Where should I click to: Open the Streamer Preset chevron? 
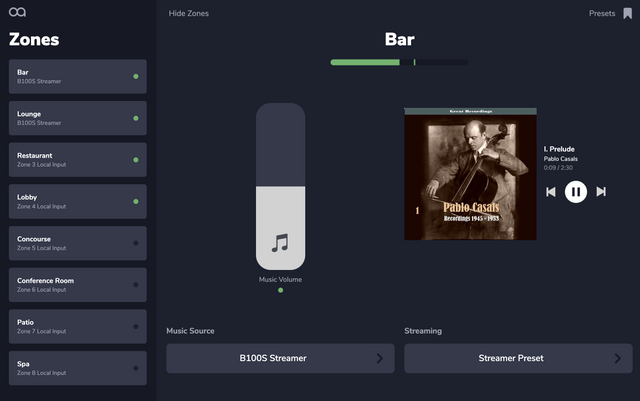[x=618, y=358]
